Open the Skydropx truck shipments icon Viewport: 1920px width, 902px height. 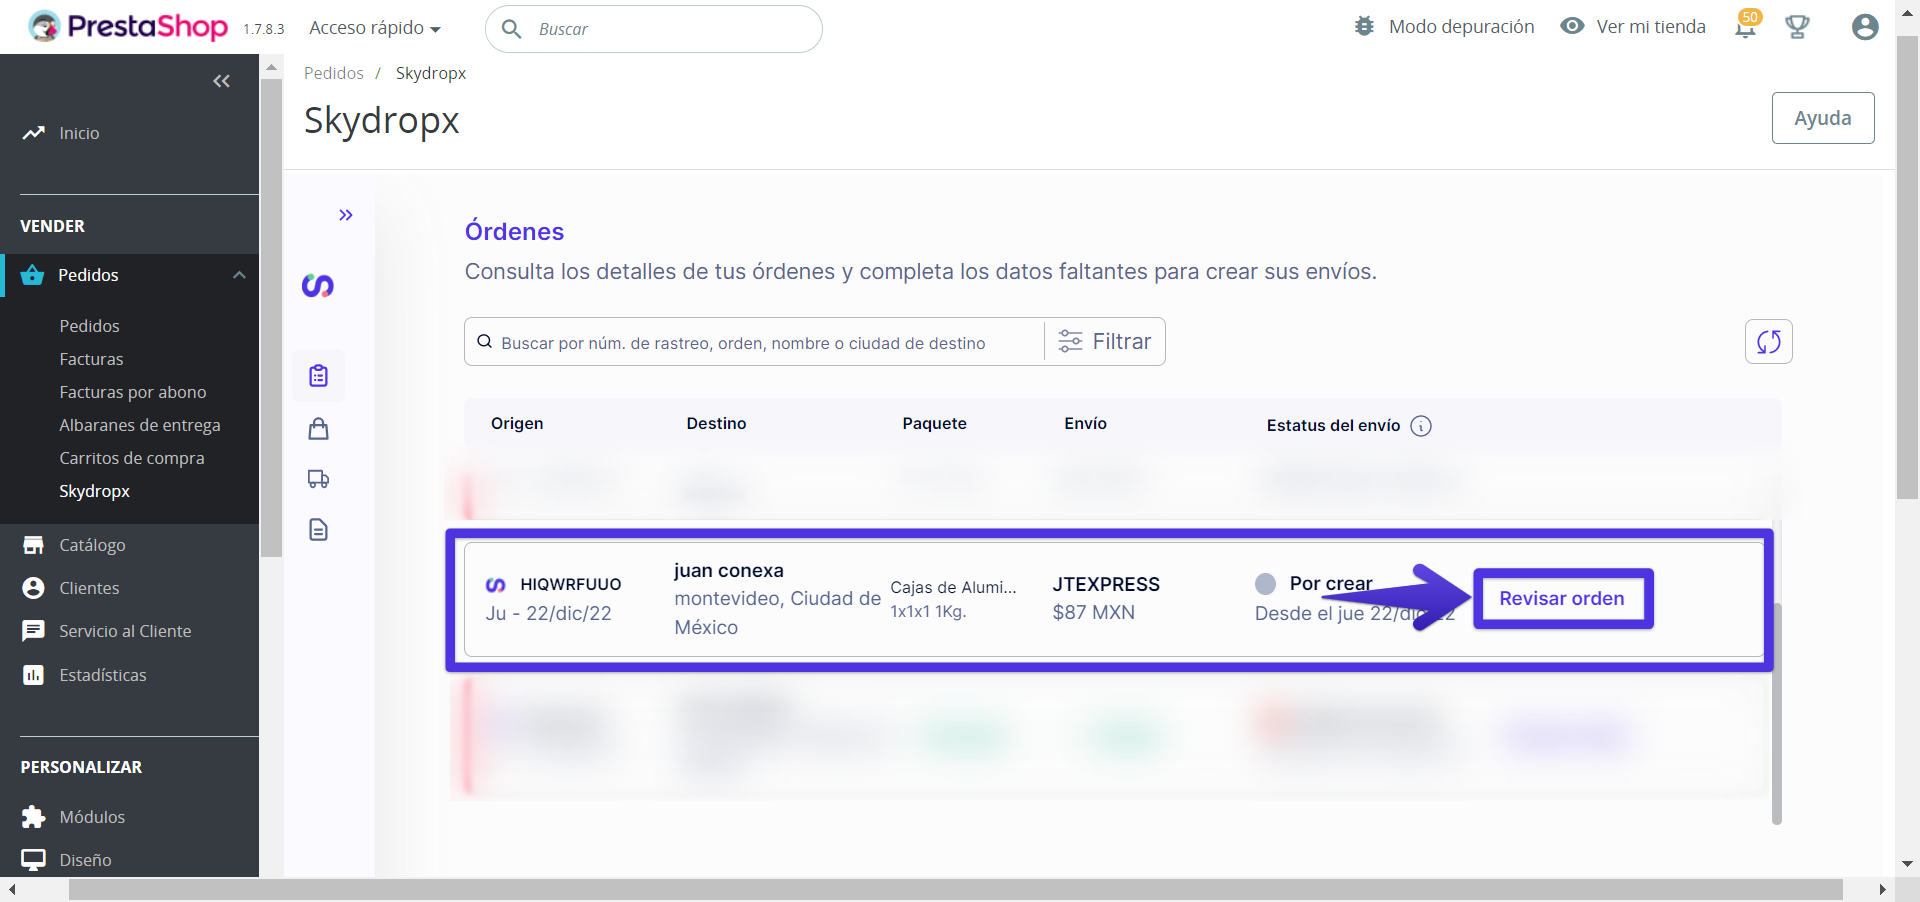318,479
